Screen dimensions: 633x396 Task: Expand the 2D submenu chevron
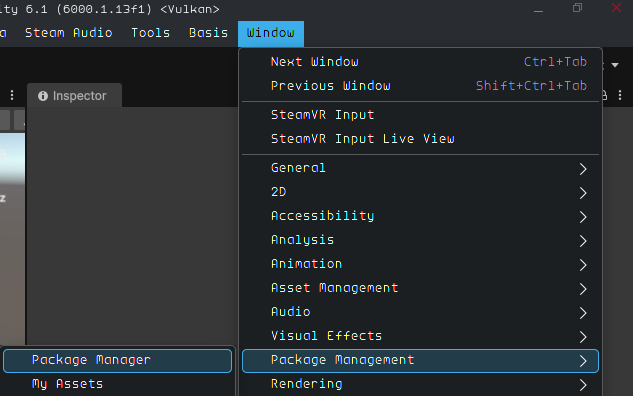click(583, 193)
